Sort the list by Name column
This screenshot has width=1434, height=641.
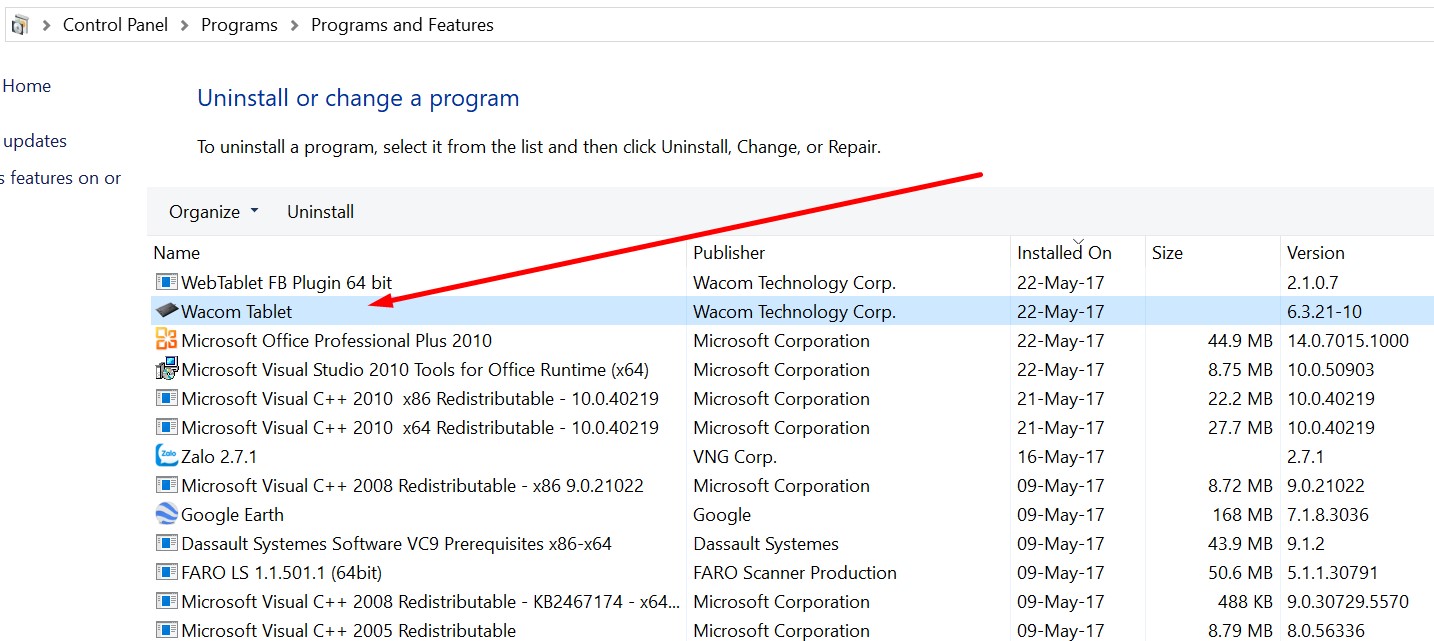[x=177, y=253]
